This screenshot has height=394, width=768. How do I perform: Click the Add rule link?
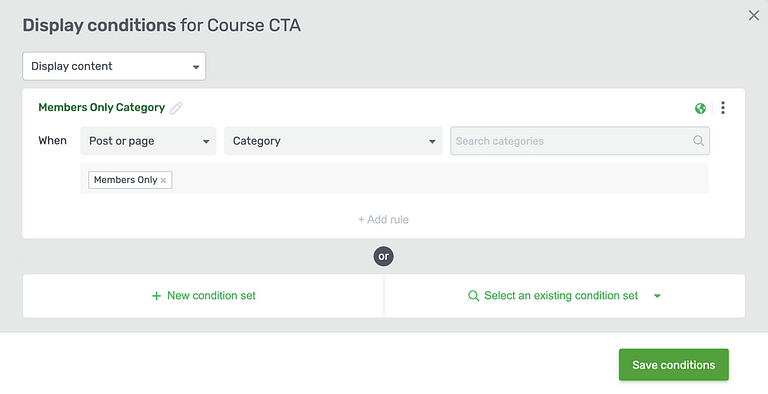click(x=384, y=220)
